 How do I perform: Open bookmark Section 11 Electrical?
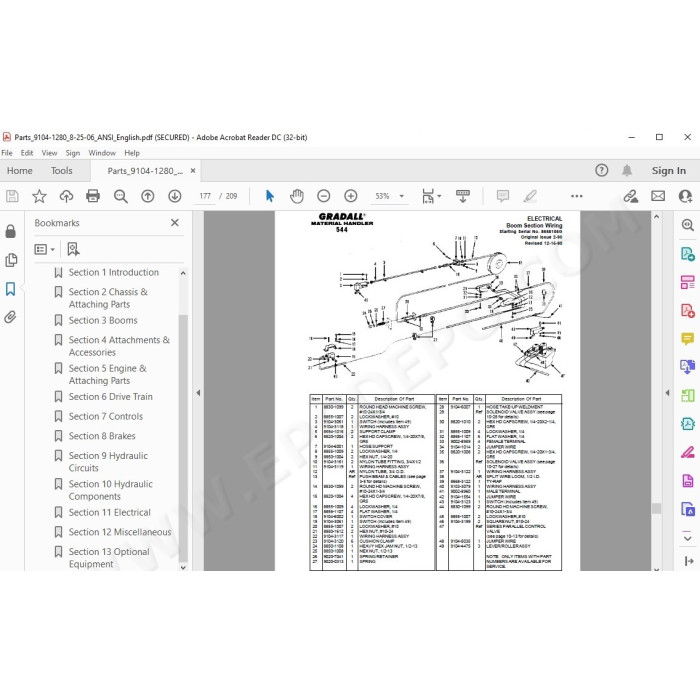tap(109, 512)
